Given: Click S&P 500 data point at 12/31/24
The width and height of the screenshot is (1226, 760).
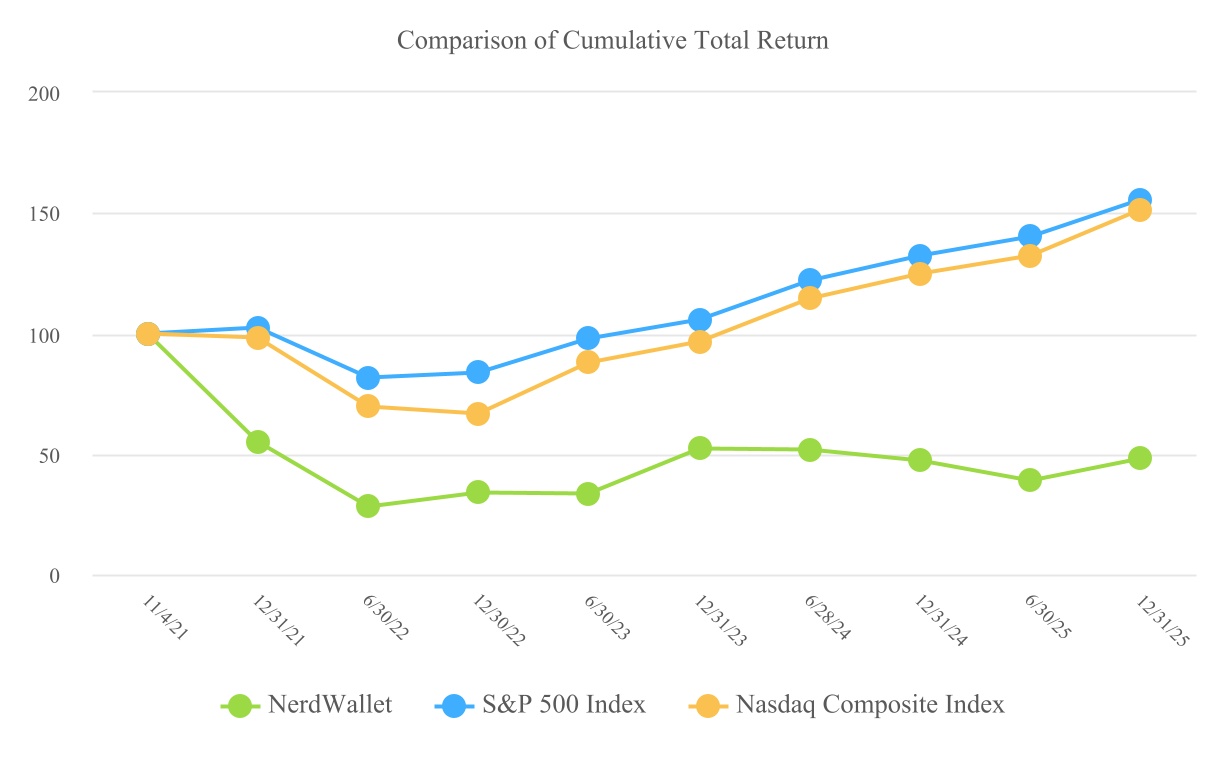Looking at the screenshot, I should coord(920,256).
